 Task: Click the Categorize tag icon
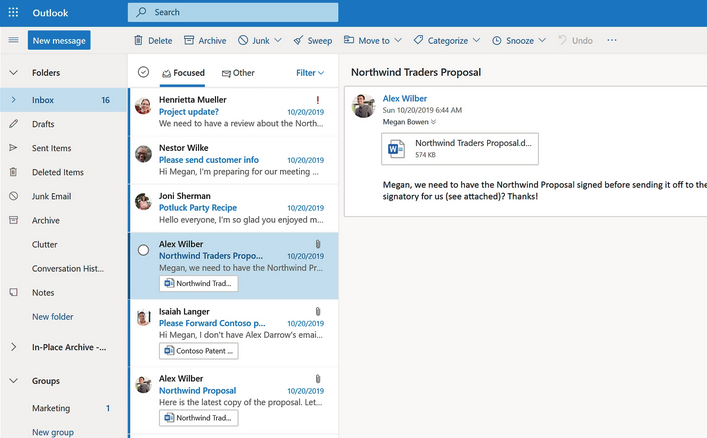tap(419, 41)
